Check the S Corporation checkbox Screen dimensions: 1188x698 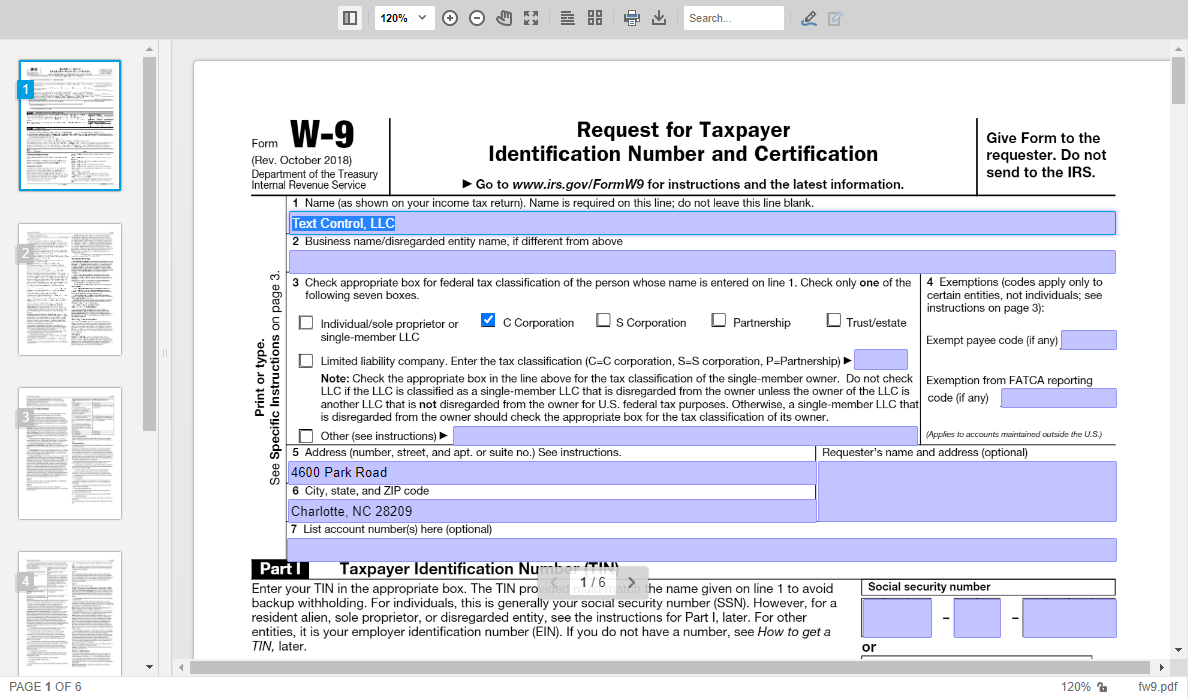pos(603,321)
